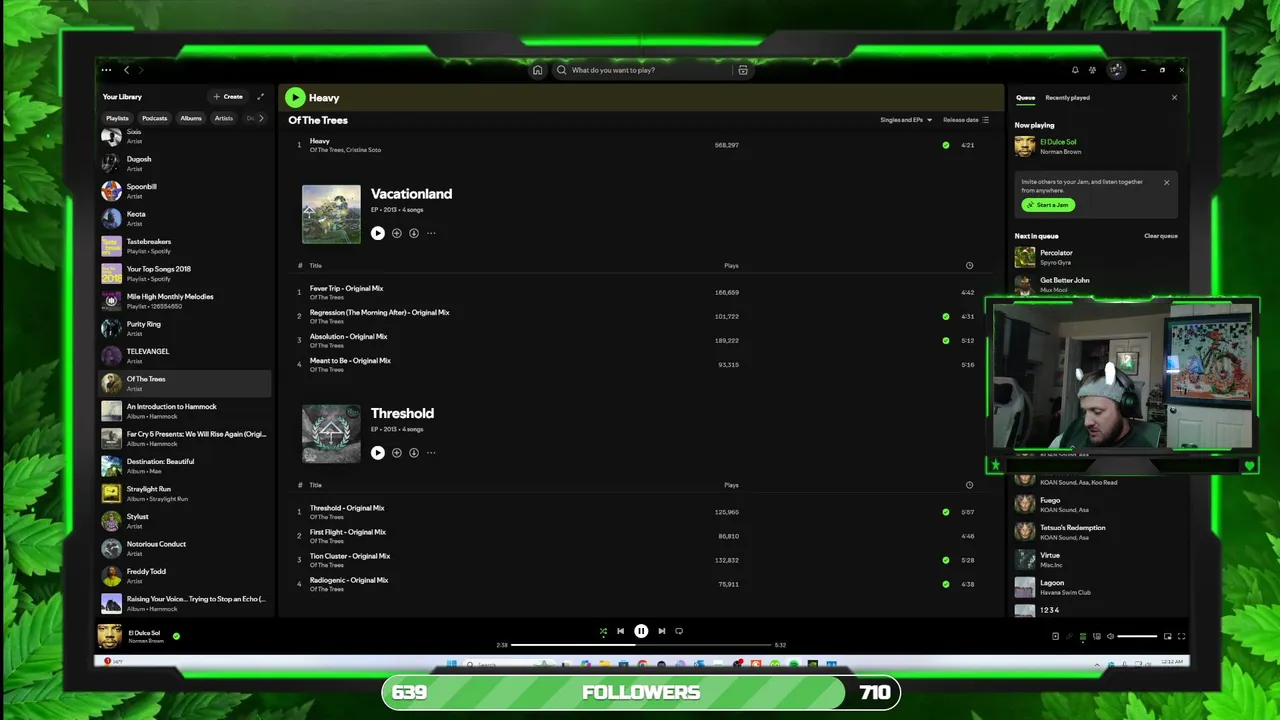Toggle saved checkmark for El Dulce Sol

[x=176, y=636]
